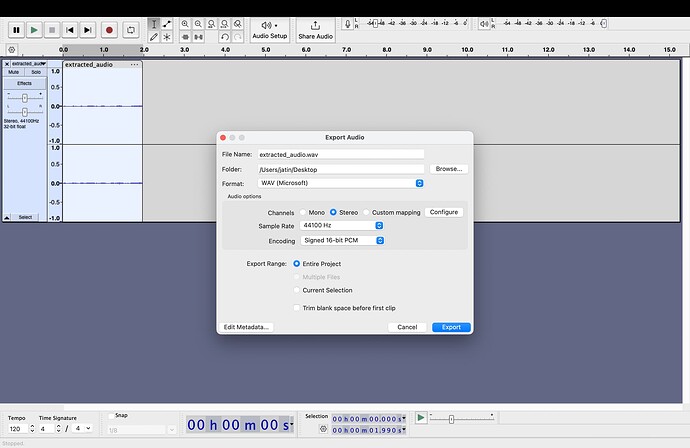
Task: Click Play-at-speed green button
Action: pyautogui.click(x=421, y=417)
